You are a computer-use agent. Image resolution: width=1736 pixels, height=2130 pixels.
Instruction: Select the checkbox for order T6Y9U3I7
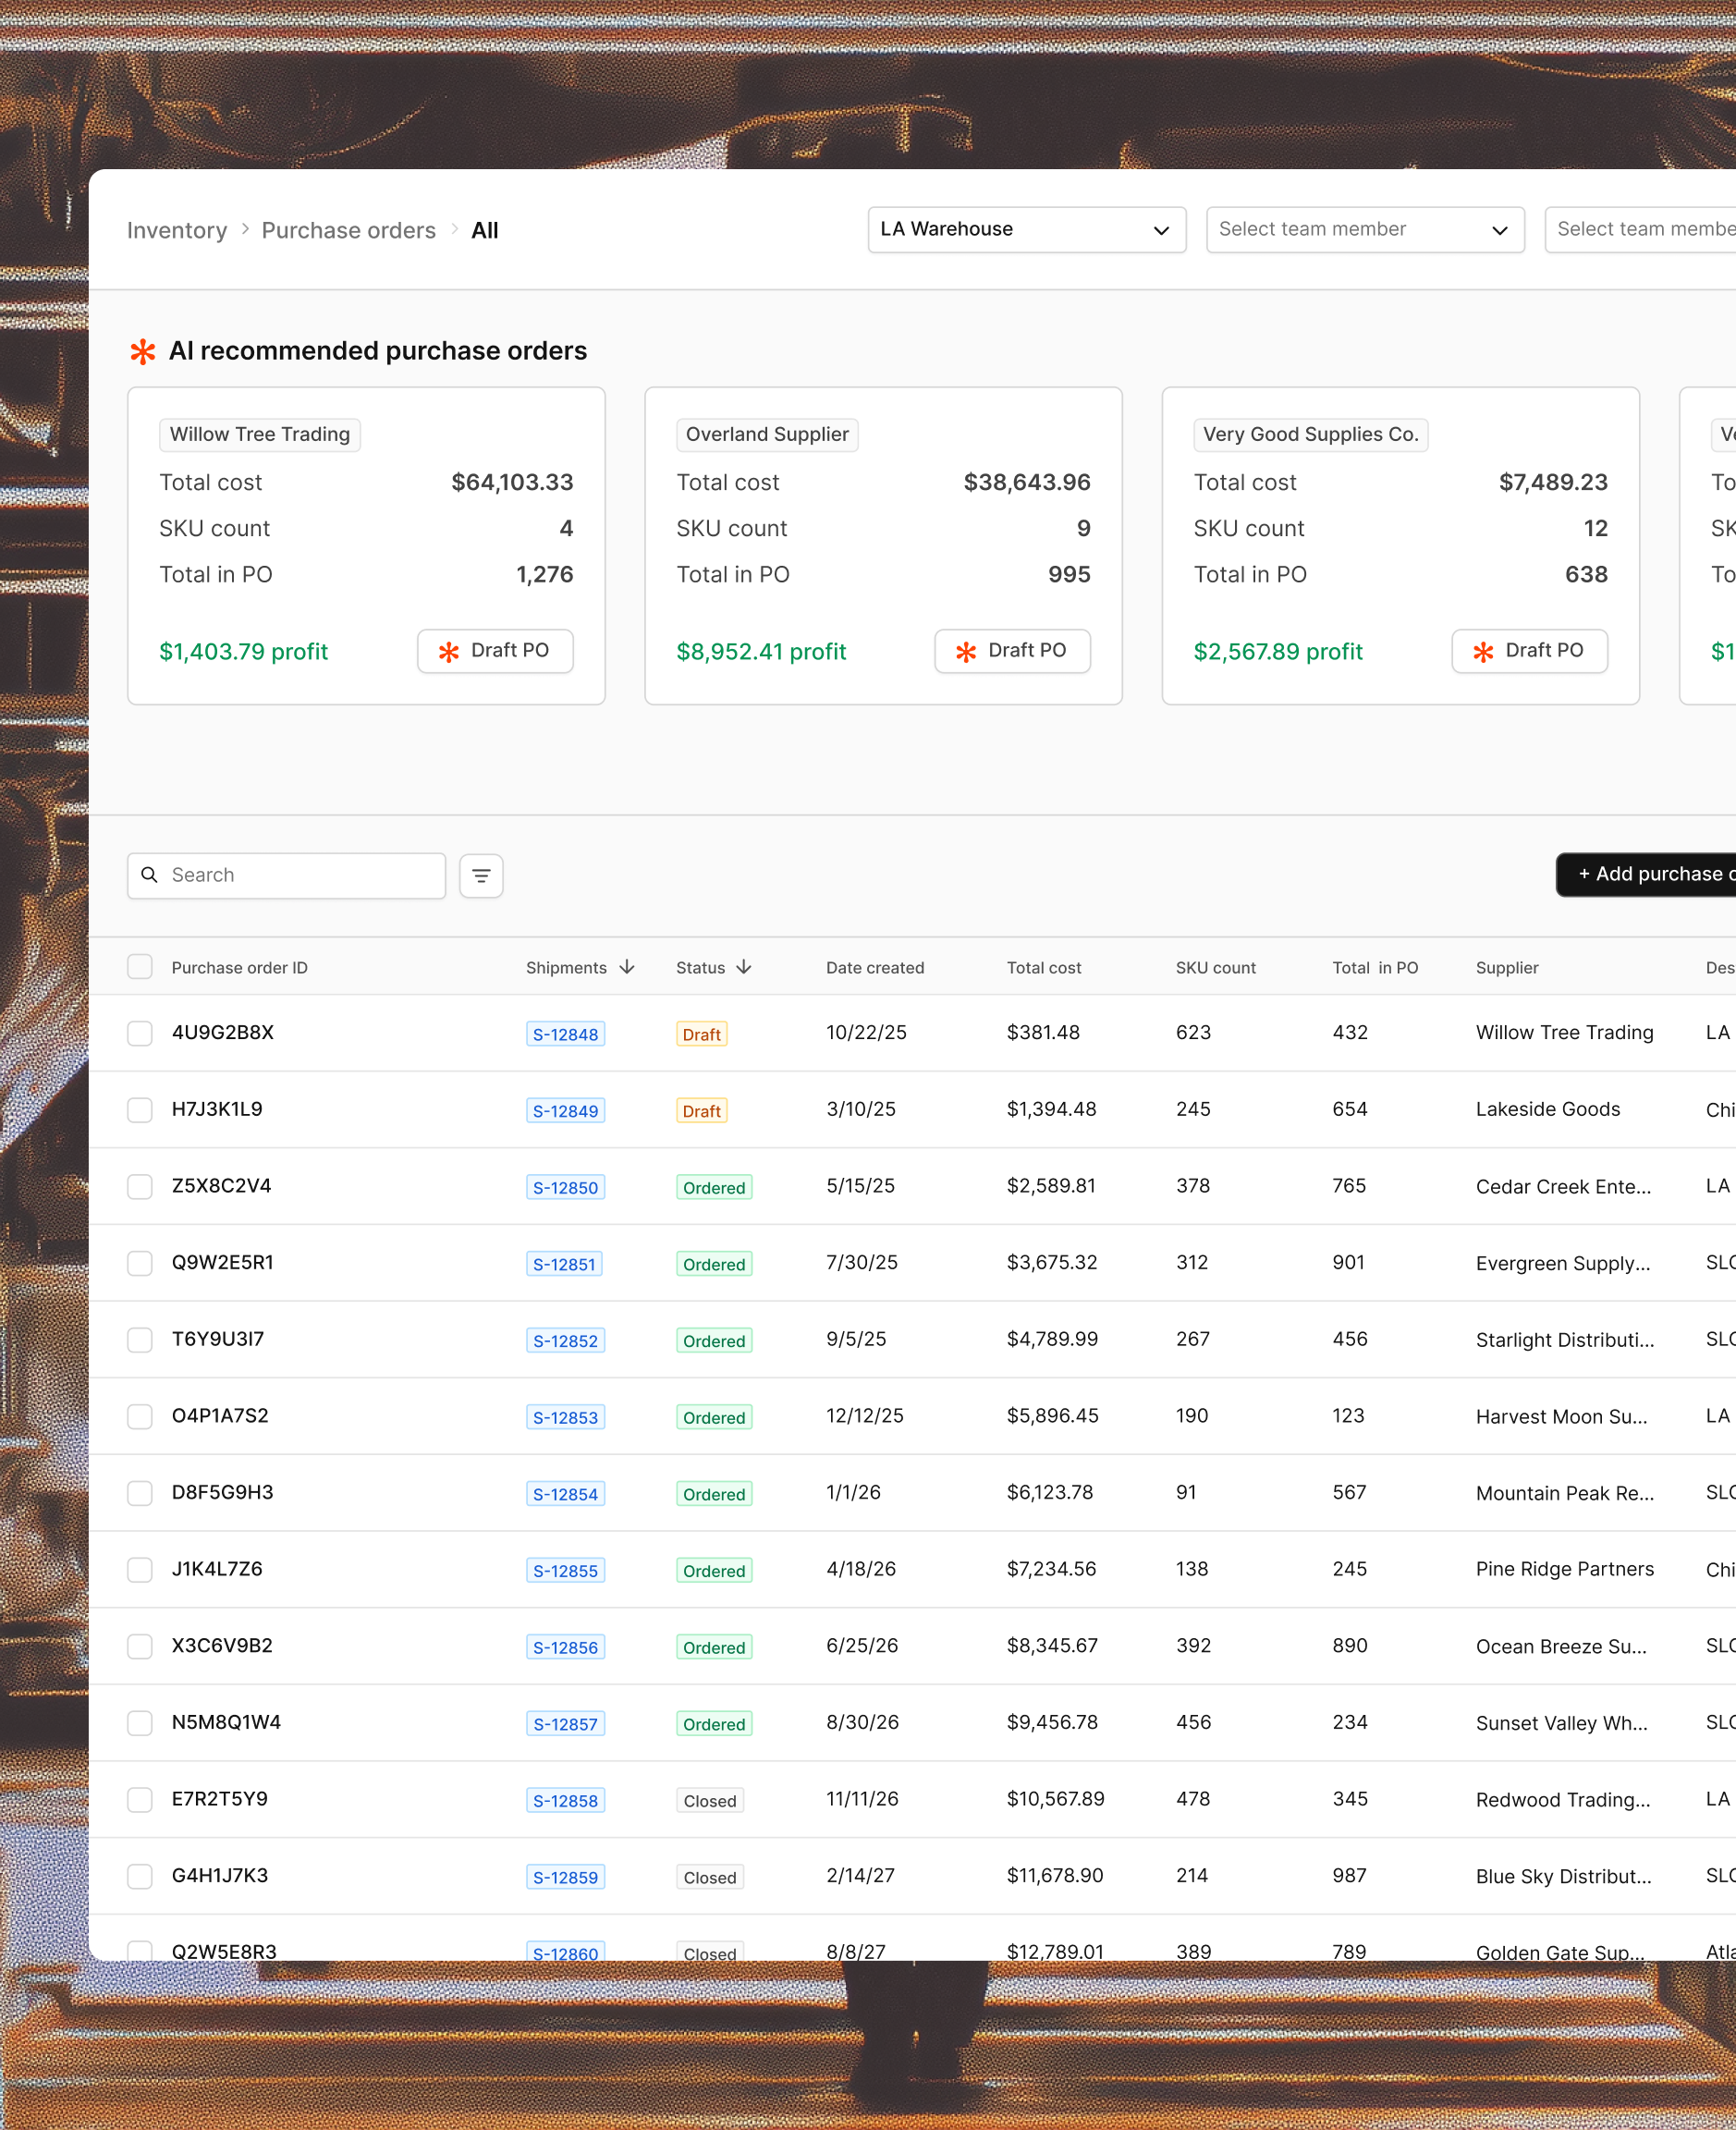click(x=140, y=1340)
